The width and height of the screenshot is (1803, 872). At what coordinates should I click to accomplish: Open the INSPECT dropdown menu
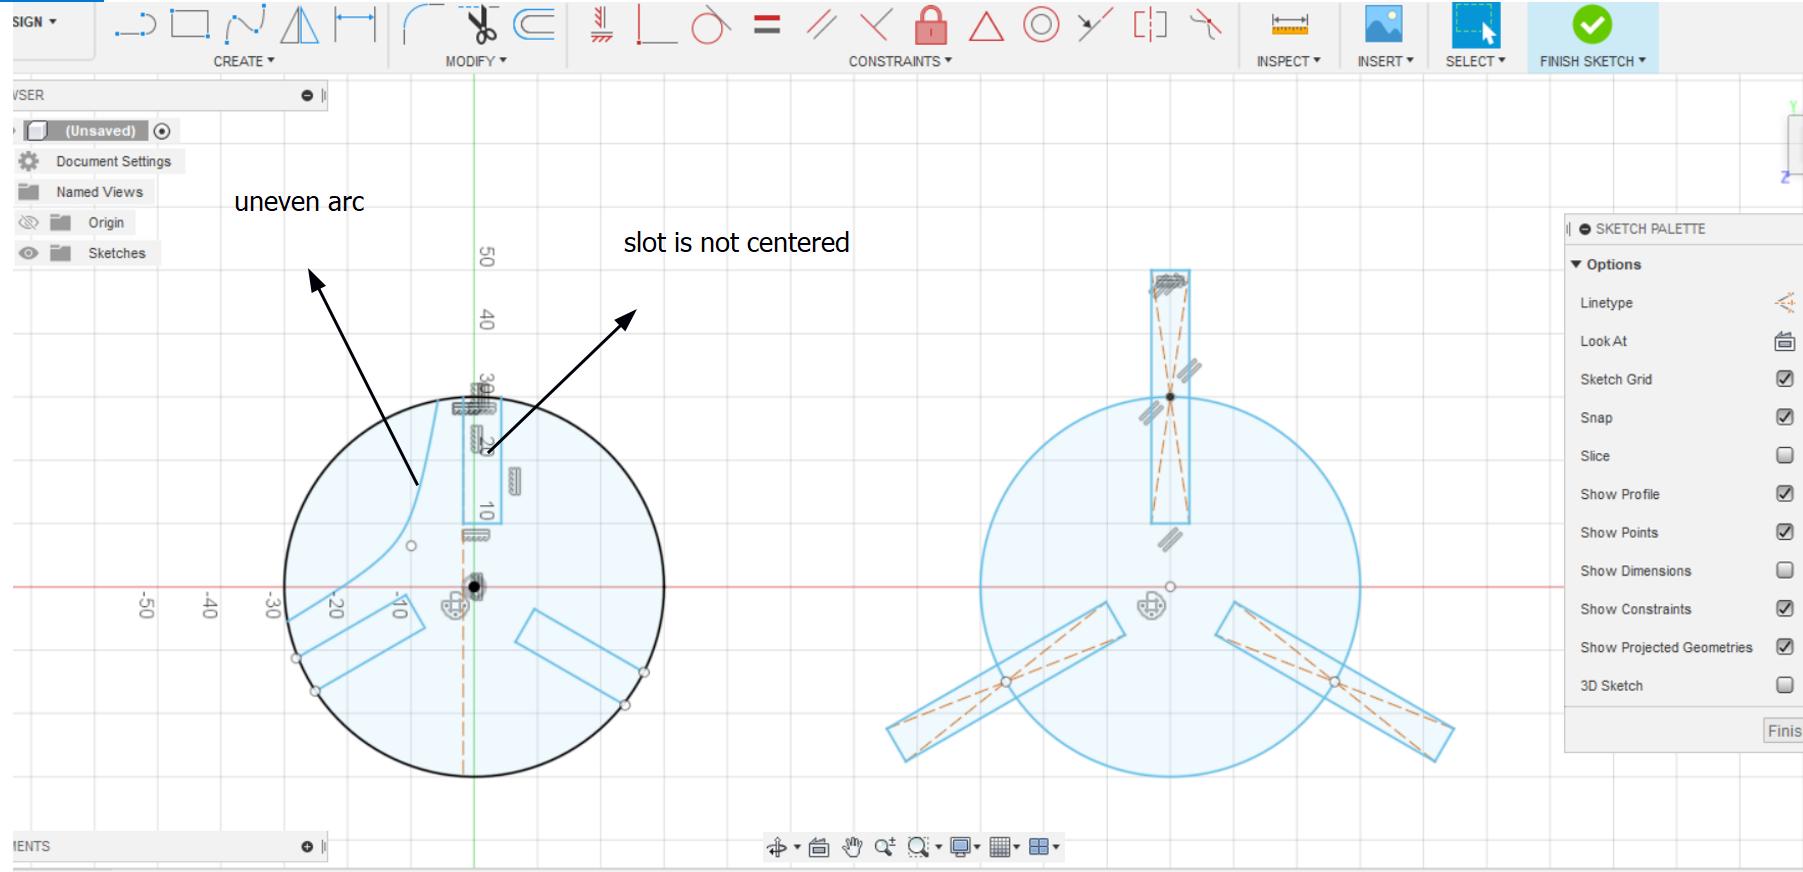[1288, 61]
